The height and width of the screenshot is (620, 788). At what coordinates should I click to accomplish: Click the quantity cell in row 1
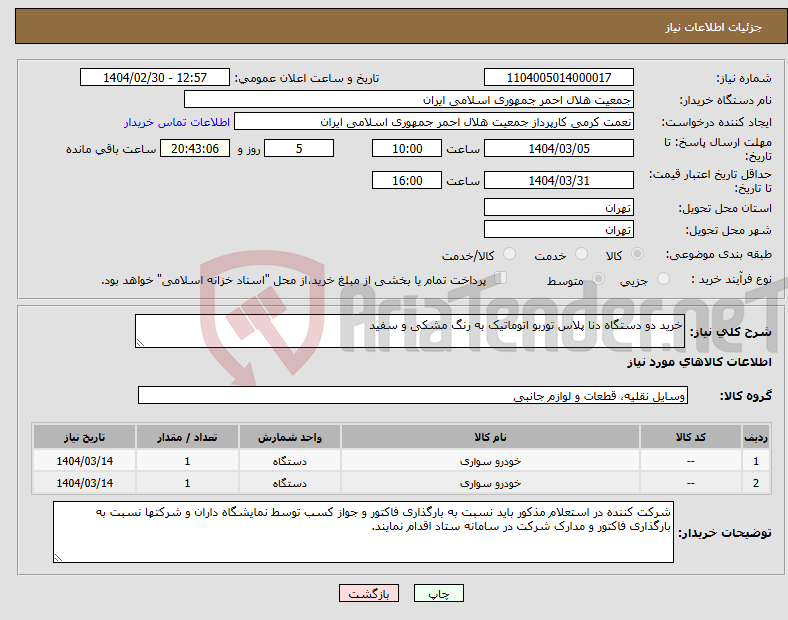point(187,461)
